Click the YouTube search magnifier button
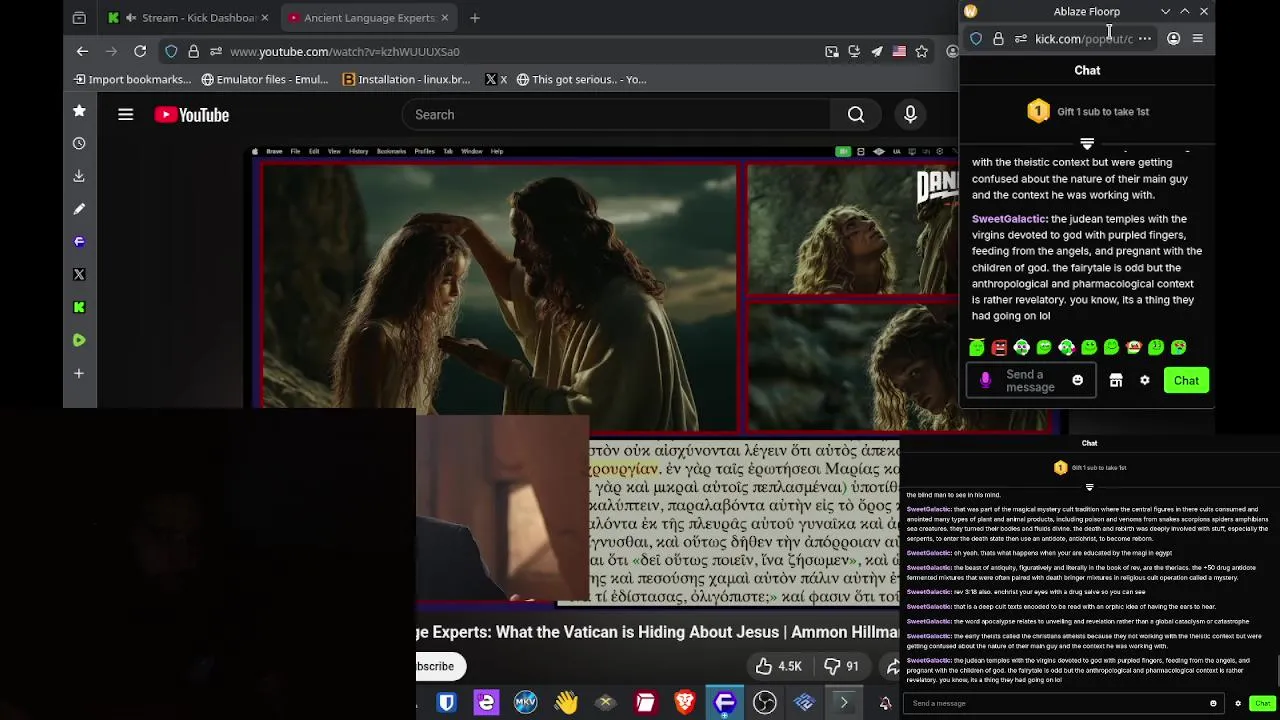The height and width of the screenshot is (720, 1280). 856,115
